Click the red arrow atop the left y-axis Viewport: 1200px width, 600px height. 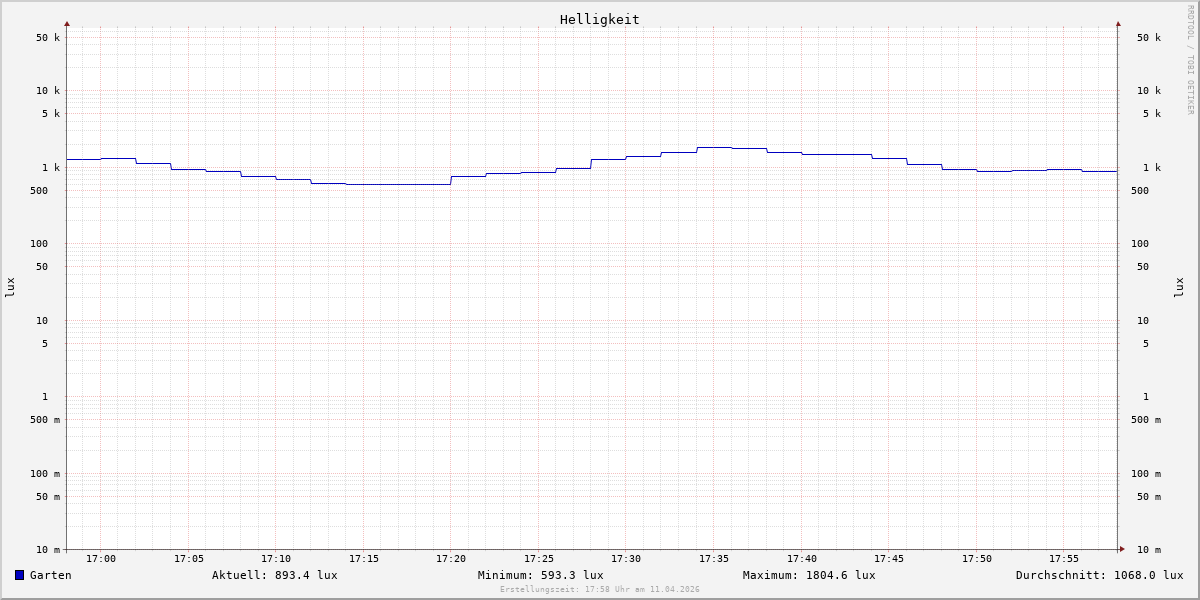pos(67,23)
